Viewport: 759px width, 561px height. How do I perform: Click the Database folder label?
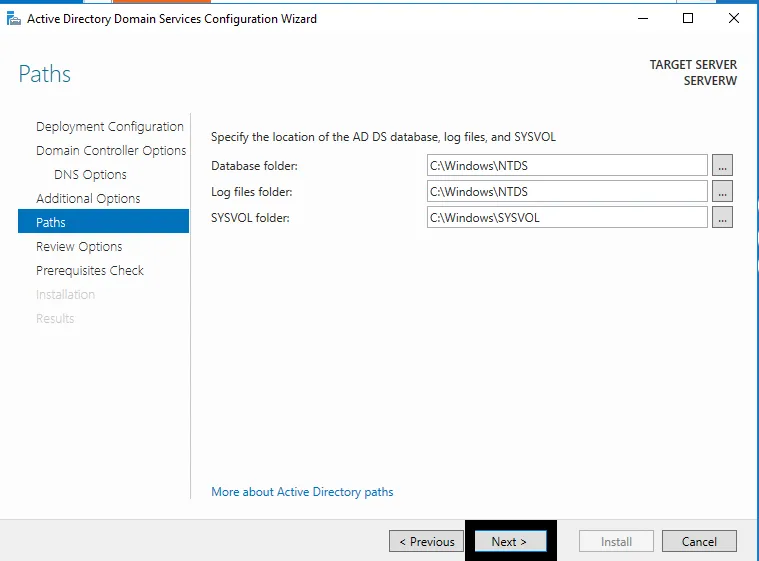coord(254,166)
